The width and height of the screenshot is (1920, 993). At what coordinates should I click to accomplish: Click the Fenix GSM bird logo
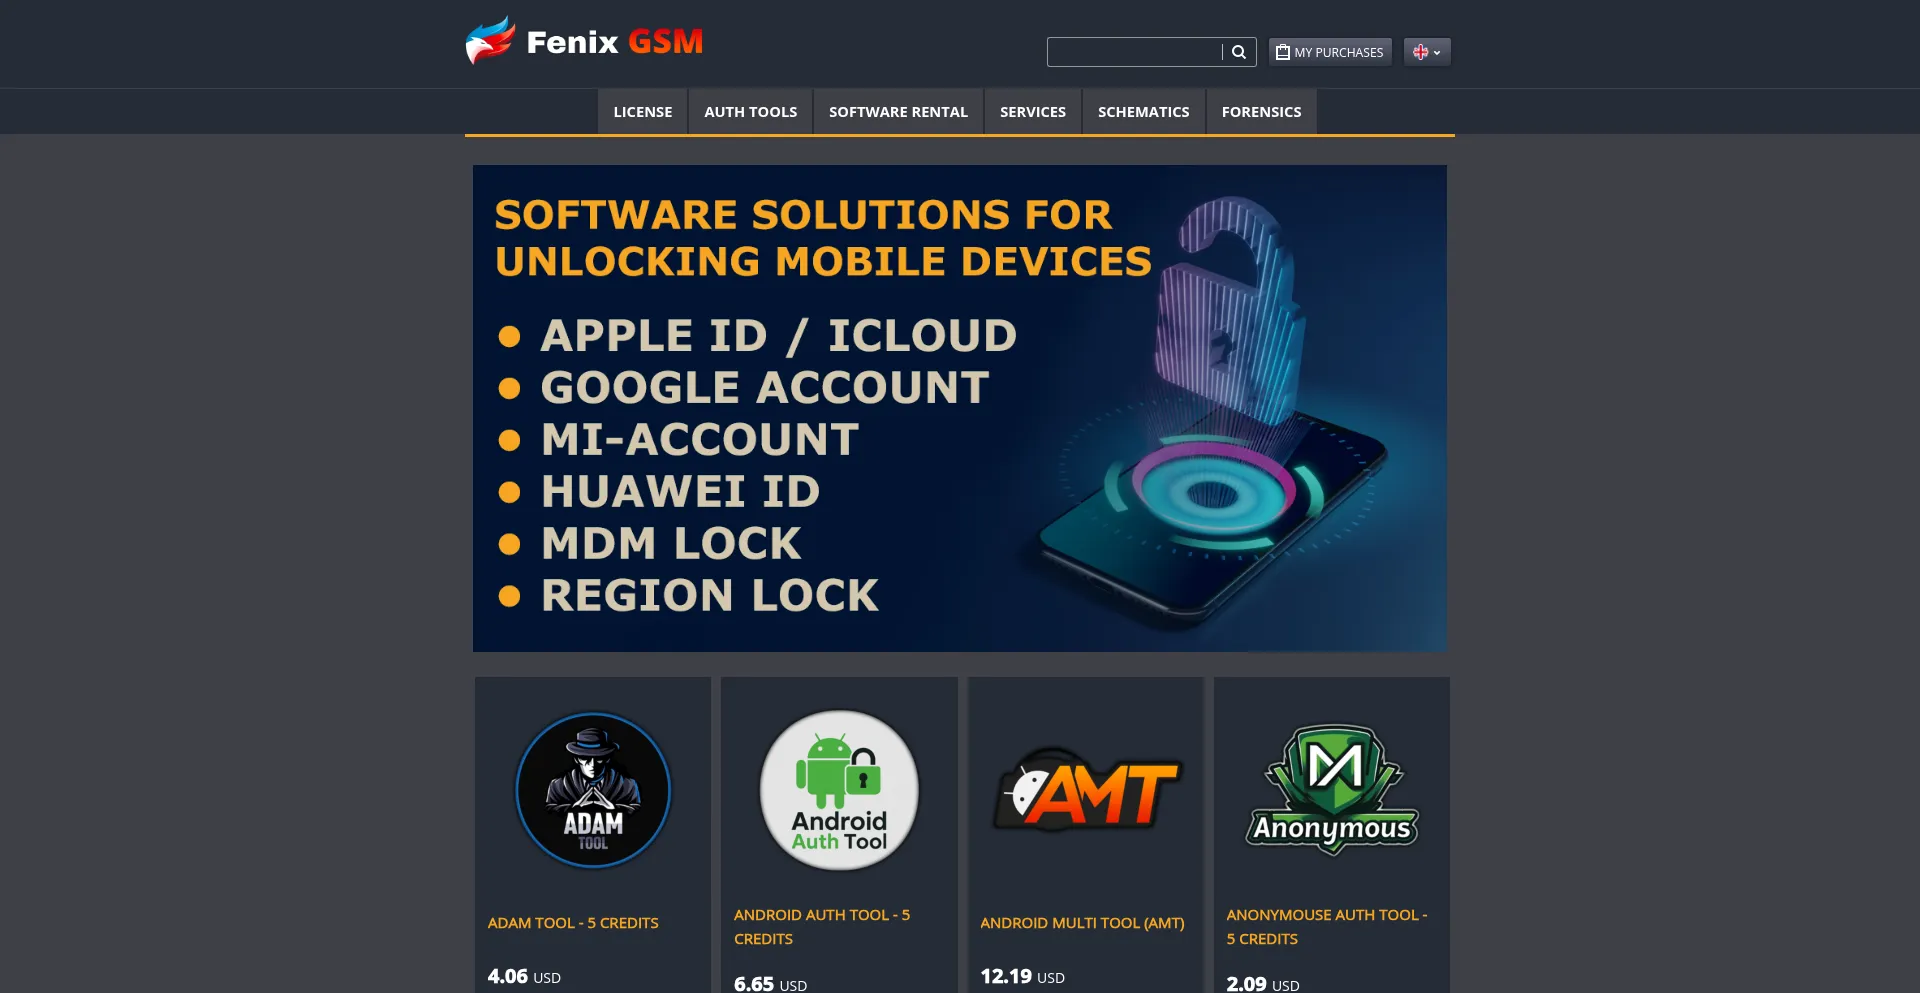pyautogui.click(x=490, y=41)
